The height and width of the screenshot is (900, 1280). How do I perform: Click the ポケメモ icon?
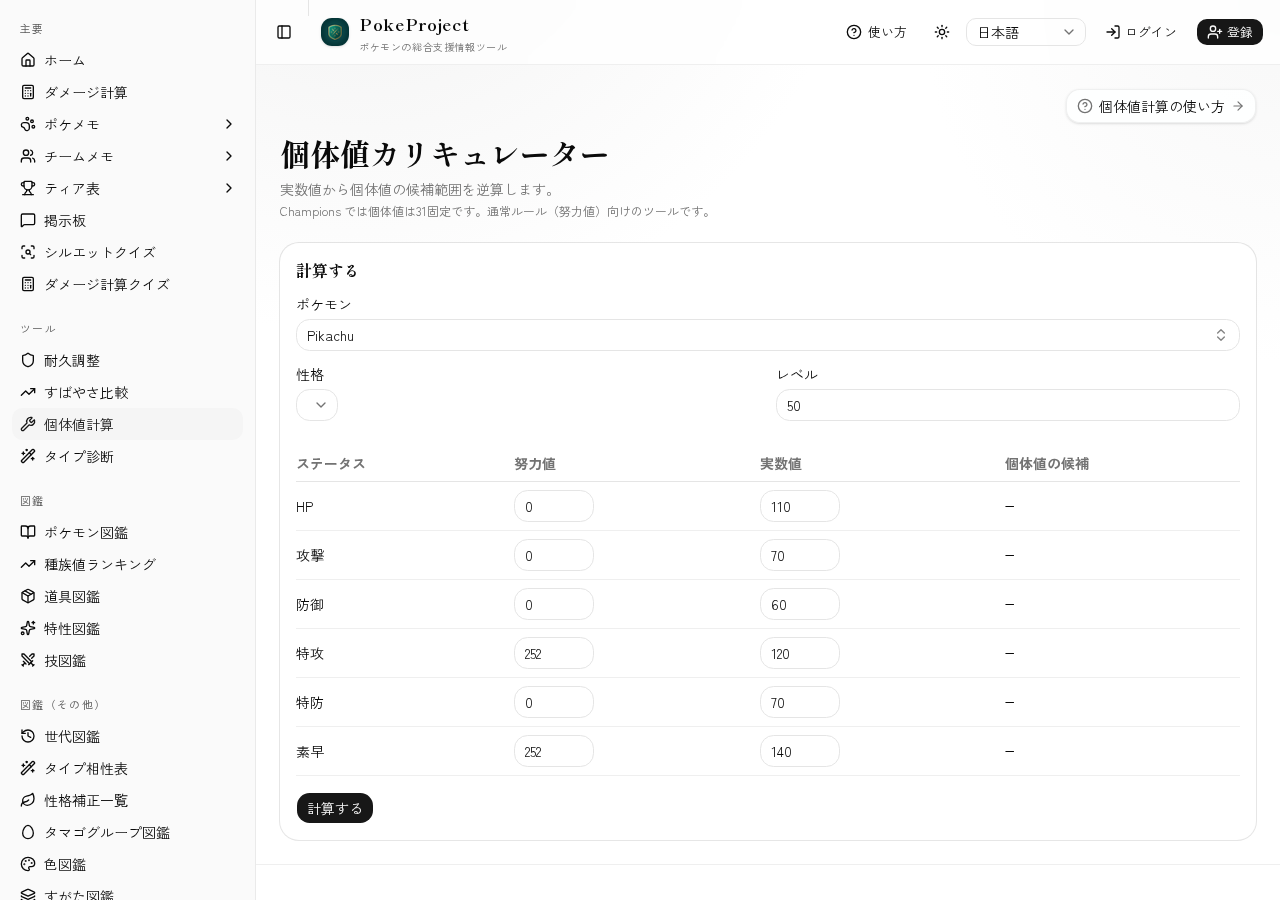point(28,124)
